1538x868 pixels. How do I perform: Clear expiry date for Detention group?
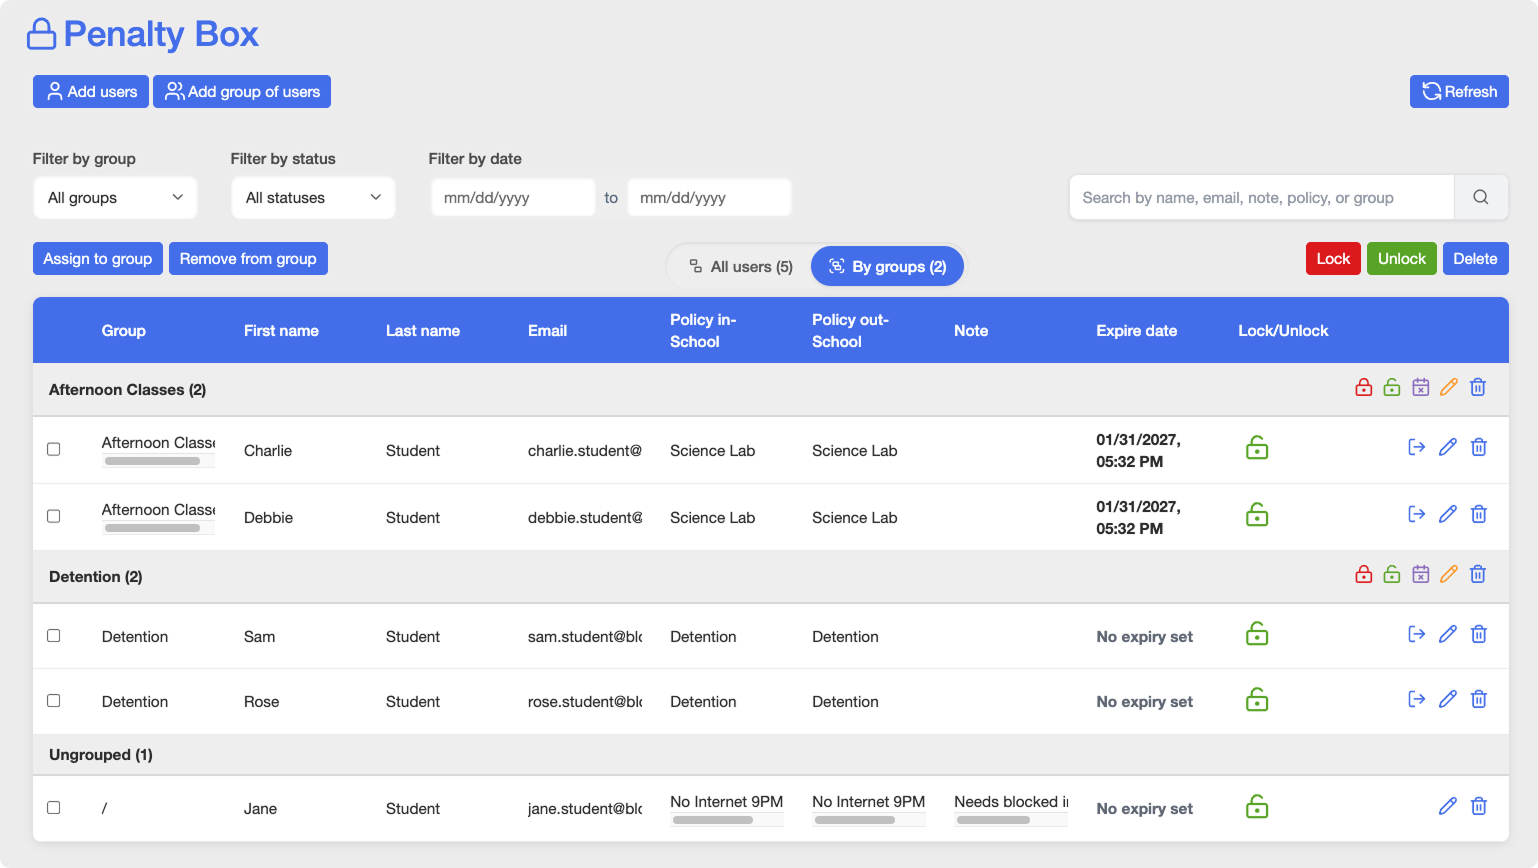coord(1421,575)
